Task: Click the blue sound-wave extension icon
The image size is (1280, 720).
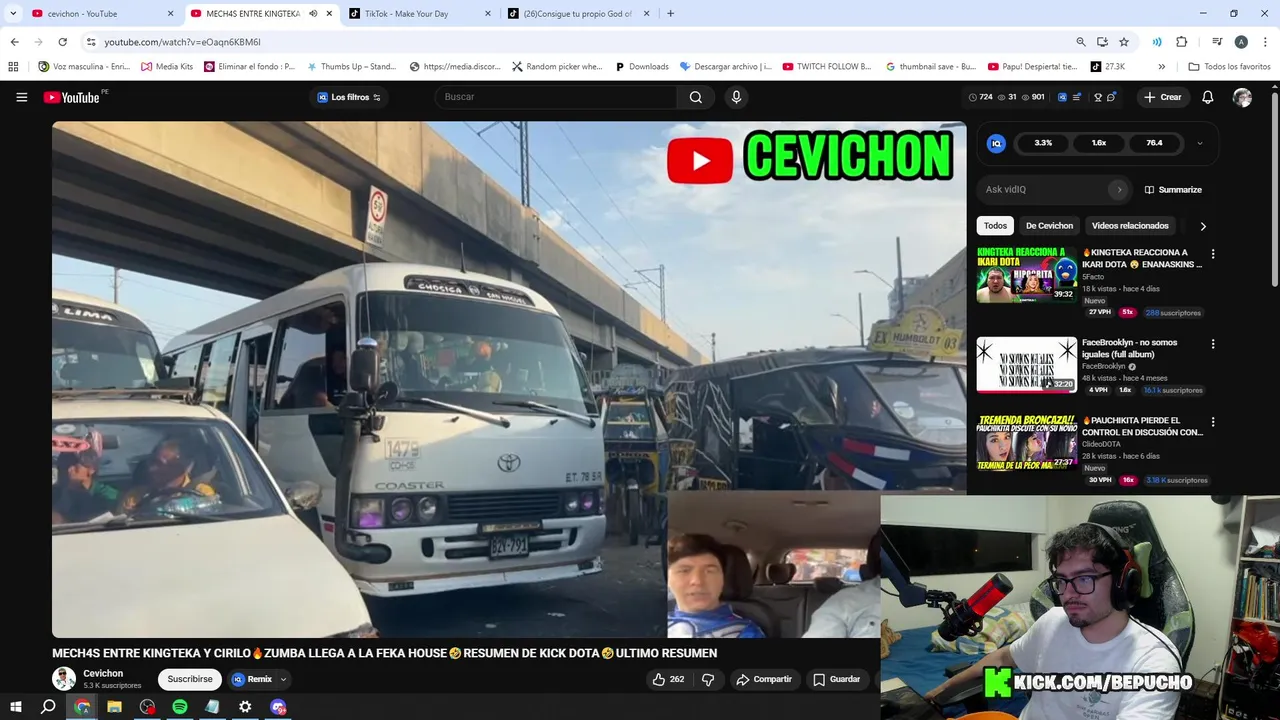Action: point(1157,42)
